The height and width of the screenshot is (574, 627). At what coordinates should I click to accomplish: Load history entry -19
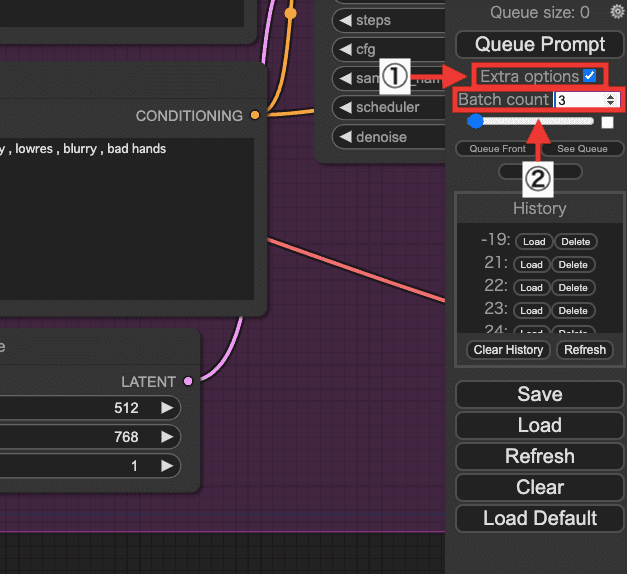point(534,242)
